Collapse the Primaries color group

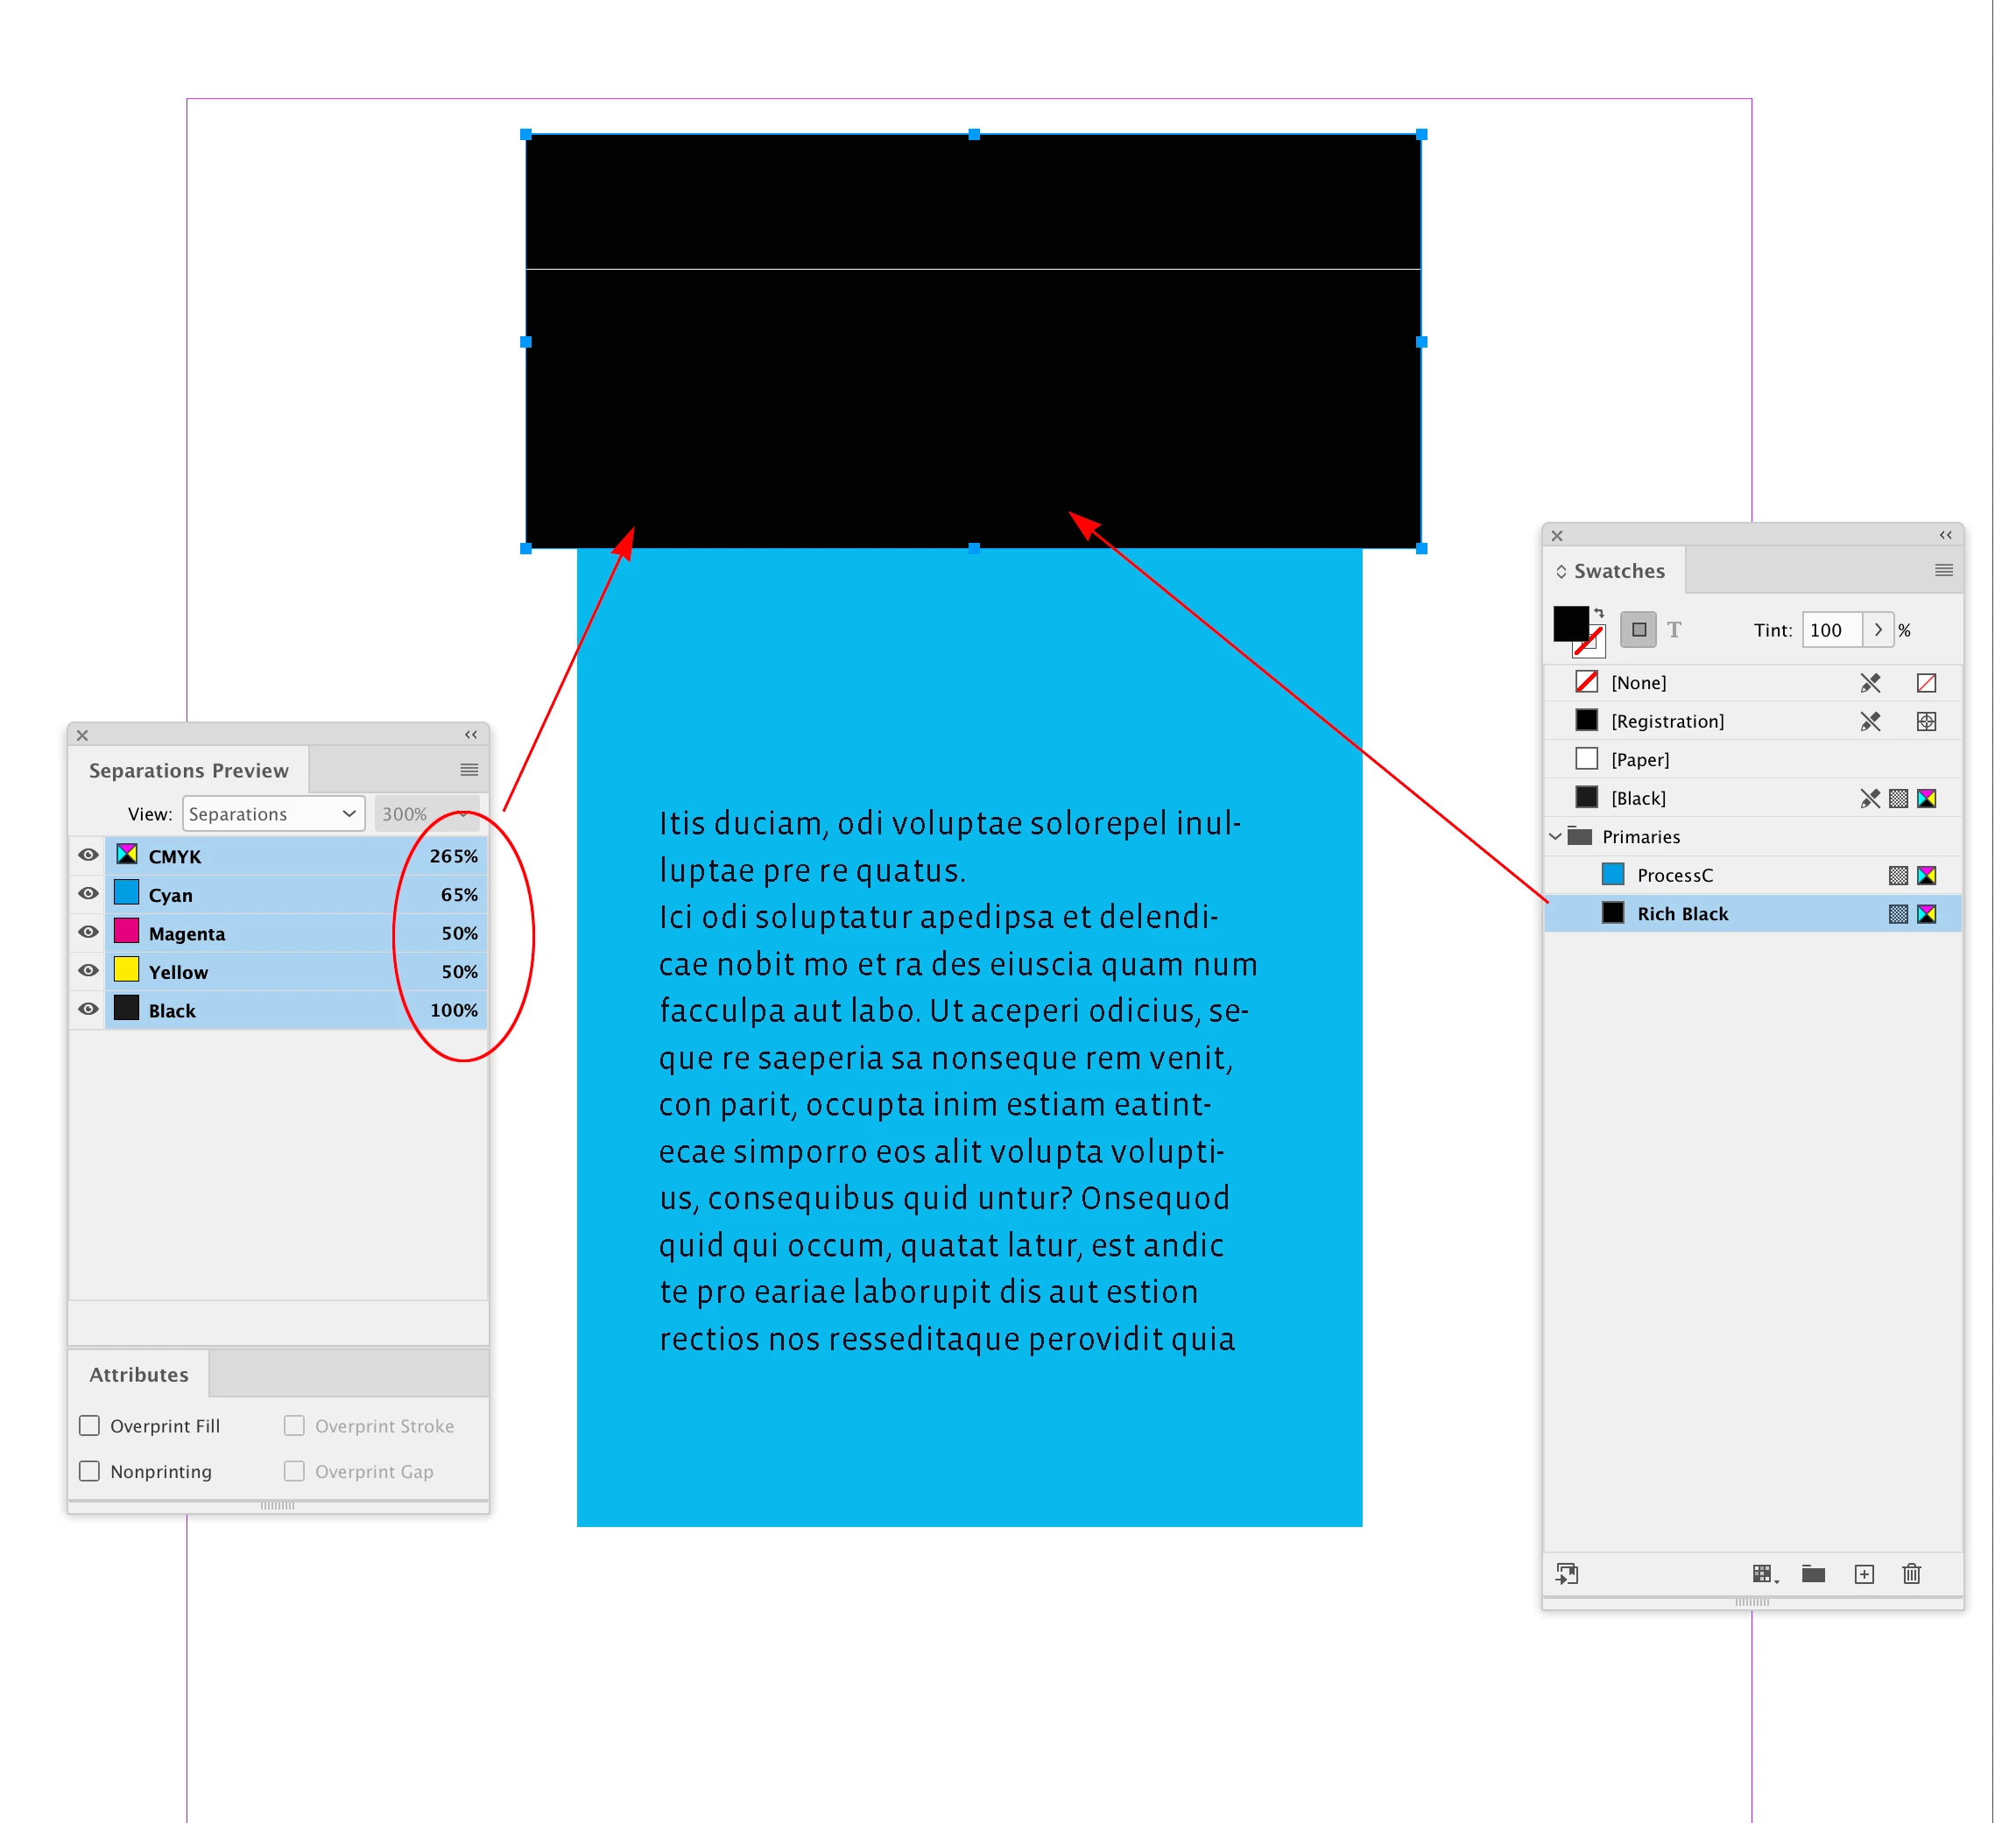pos(1555,836)
